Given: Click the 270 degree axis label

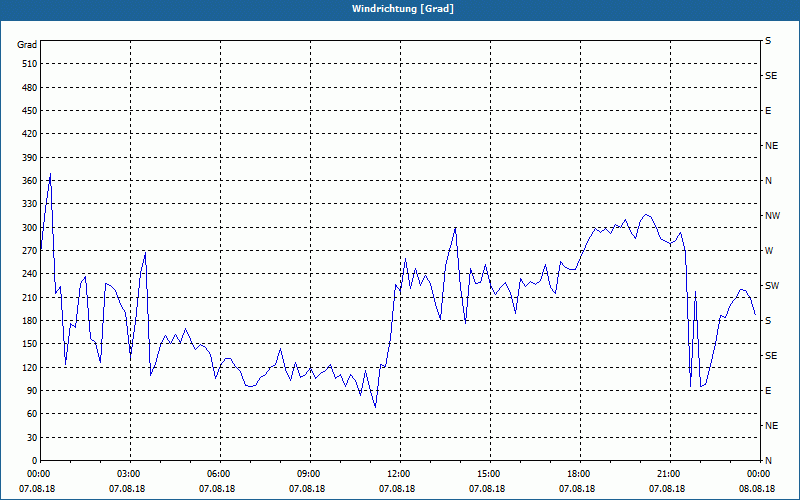Looking at the screenshot, I should 30,251.
